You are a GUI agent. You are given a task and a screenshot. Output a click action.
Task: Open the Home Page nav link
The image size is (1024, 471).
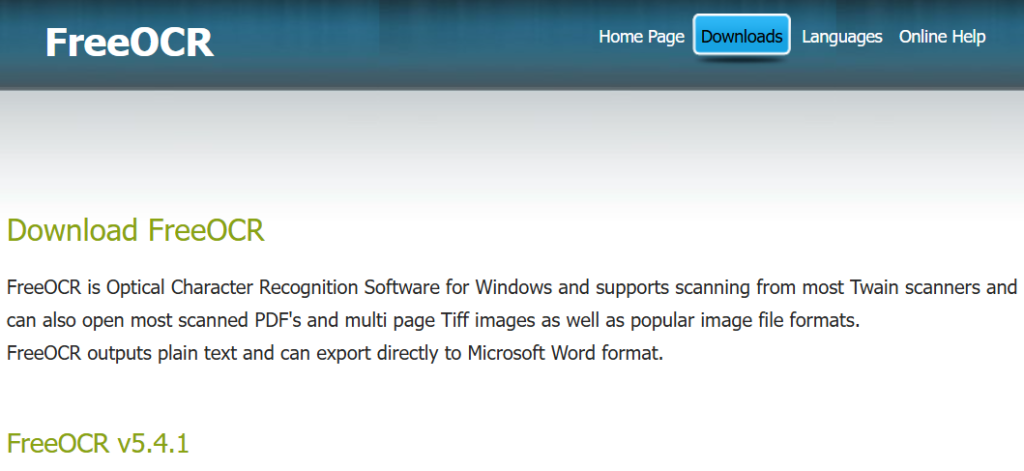coord(641,37)
